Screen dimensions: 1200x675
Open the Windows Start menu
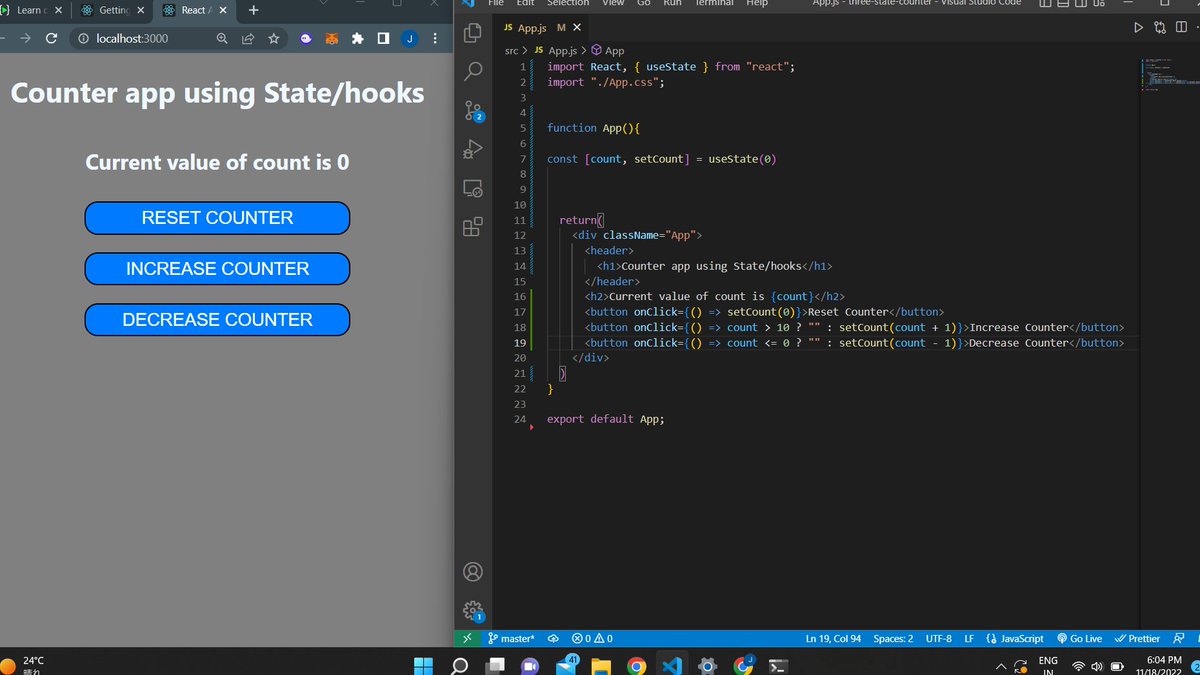click(423, 665)
